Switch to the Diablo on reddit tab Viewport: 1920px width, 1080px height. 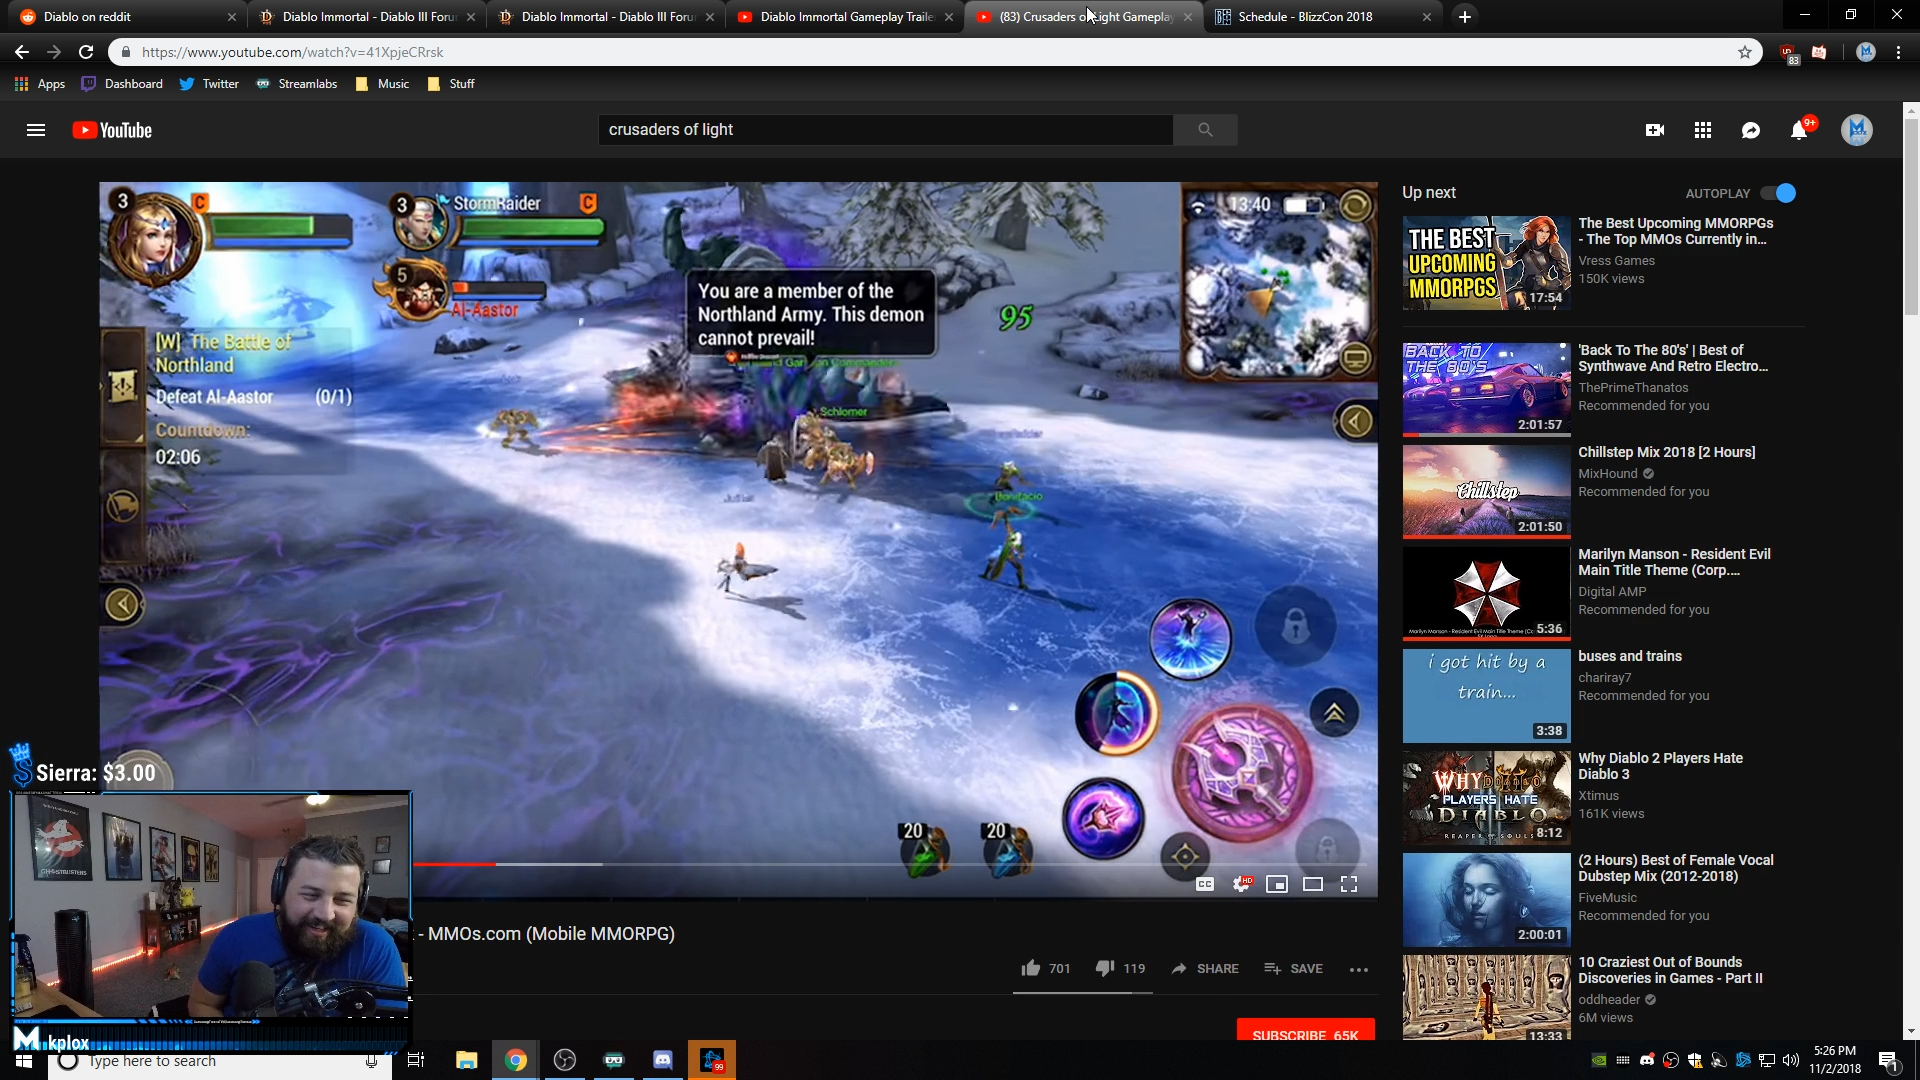pos(120,16)
